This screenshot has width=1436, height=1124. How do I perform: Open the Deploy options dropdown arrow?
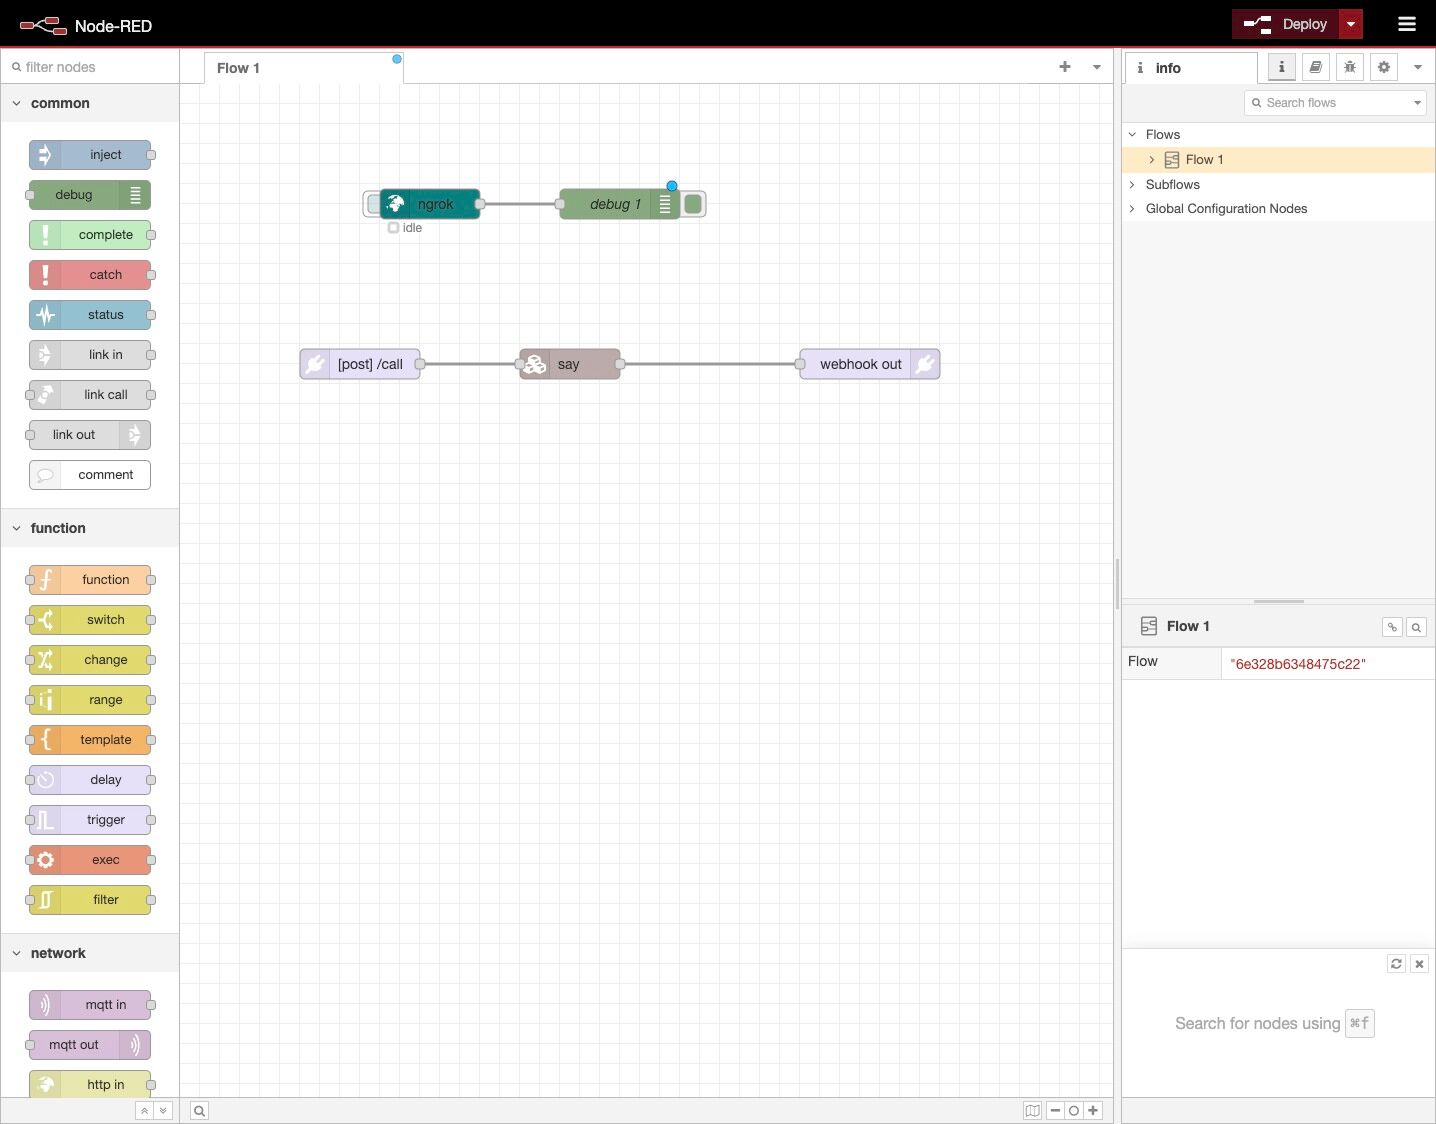click(1350, 23)
